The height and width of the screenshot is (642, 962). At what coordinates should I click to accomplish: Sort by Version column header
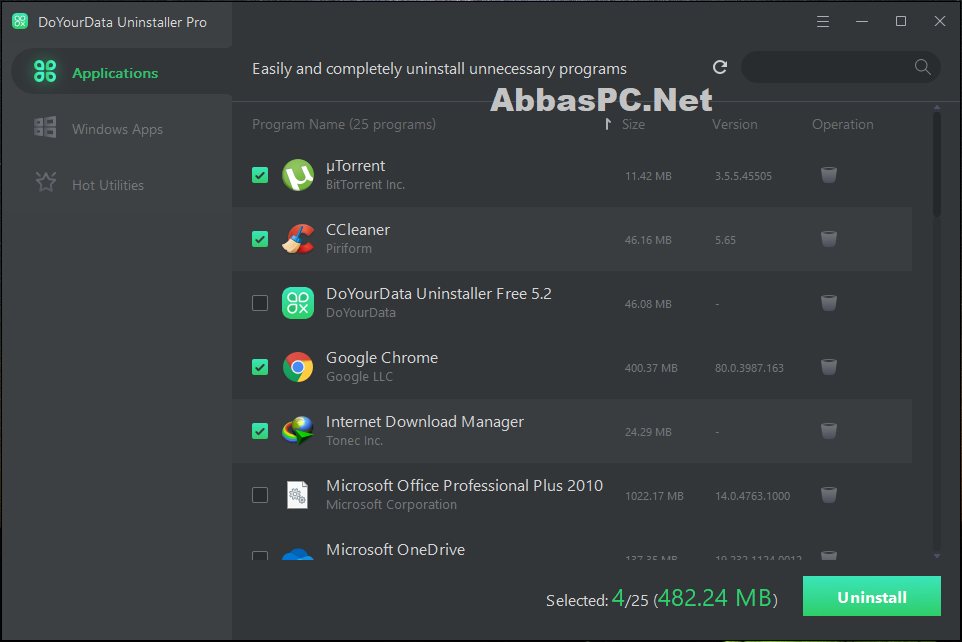734,124
